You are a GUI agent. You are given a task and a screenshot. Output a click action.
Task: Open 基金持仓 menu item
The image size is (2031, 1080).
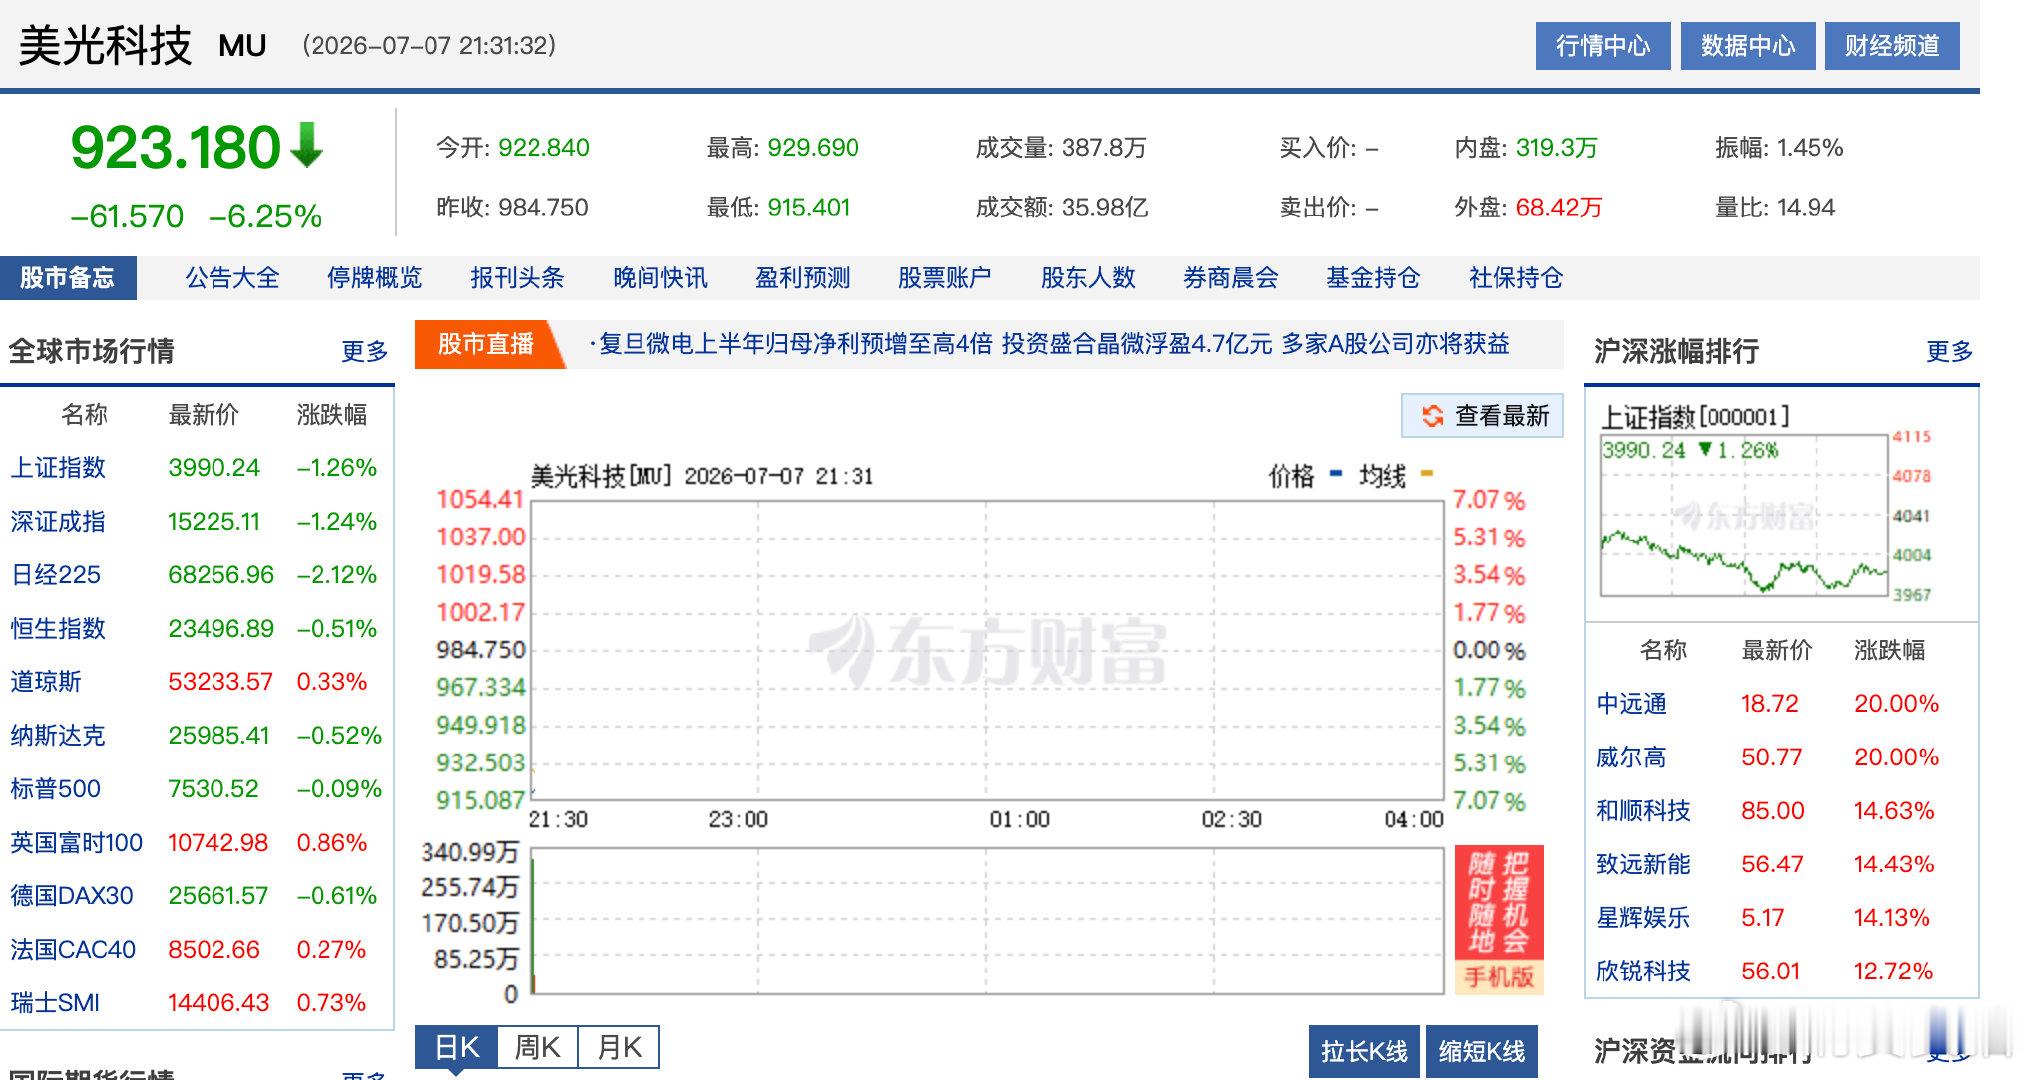coord(1373,278)
